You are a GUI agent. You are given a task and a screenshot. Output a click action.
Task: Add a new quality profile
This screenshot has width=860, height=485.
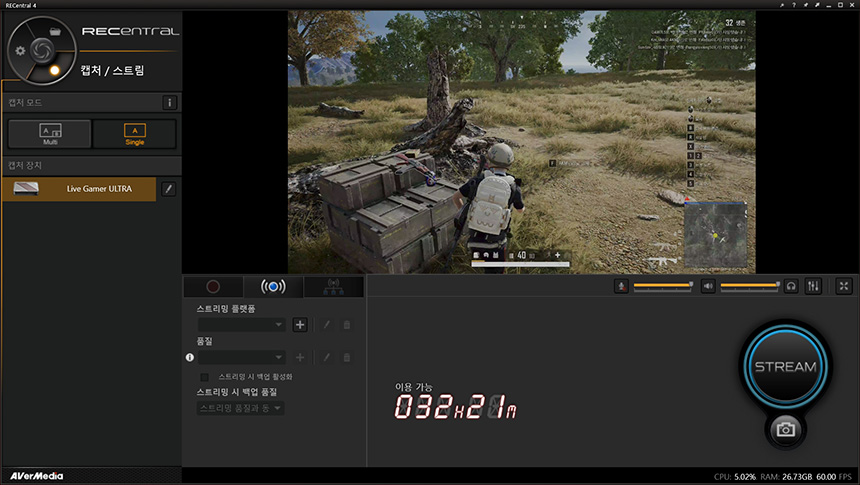[300, 358]
